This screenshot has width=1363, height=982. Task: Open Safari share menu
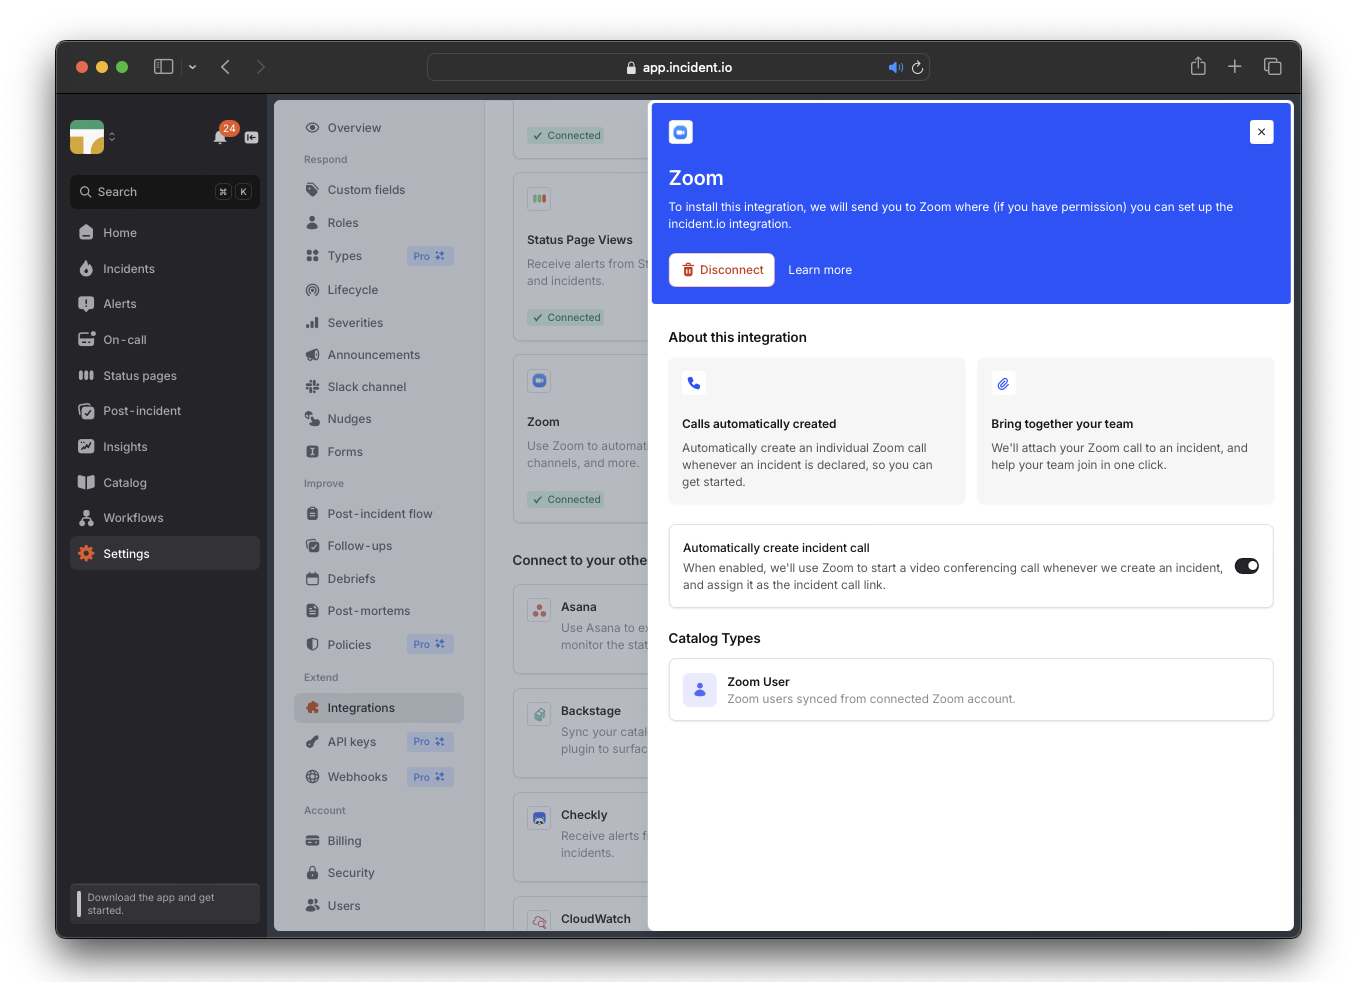pyautogui.click(x=1198, y=66)
